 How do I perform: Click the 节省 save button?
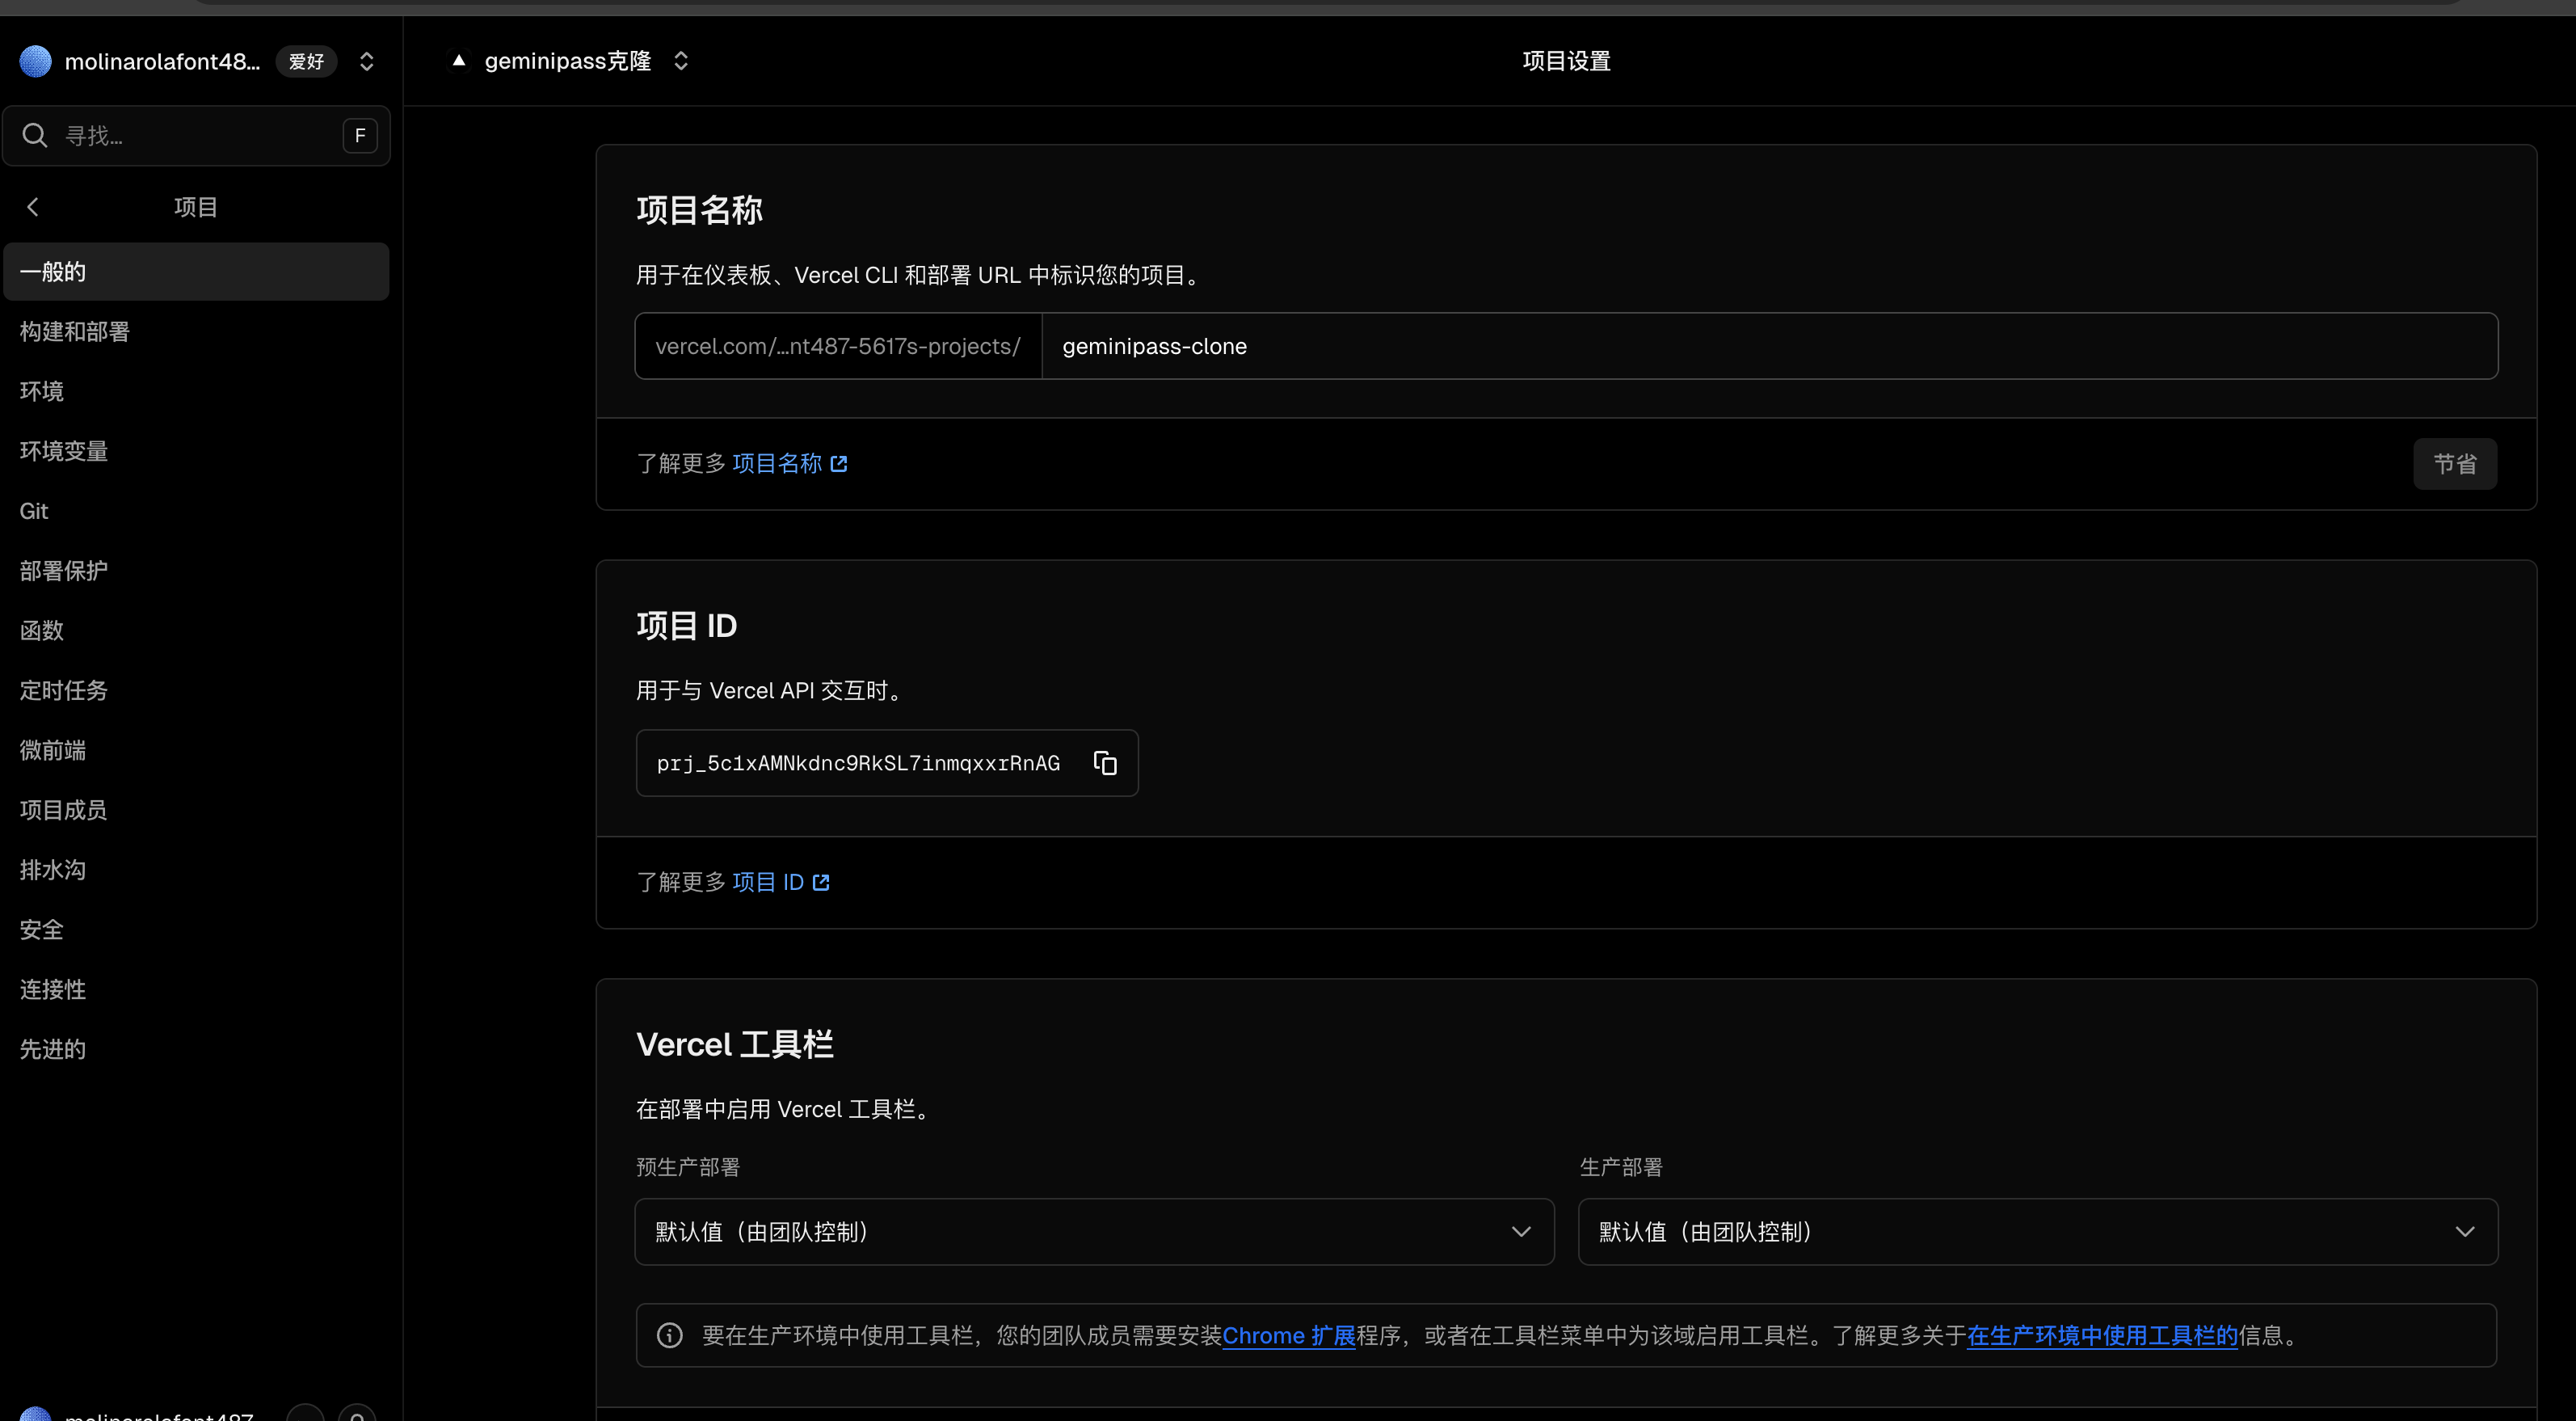(2454, 464)
